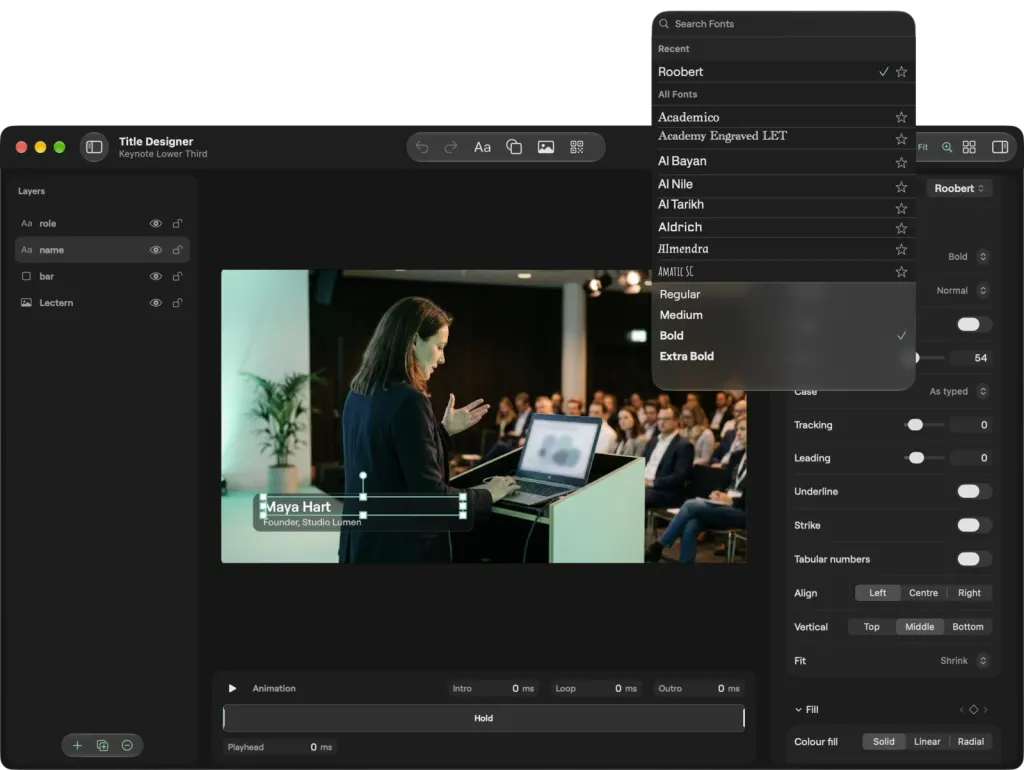Star the Academico font
1024x770 pixels.
pyautogui.click(x=901, y=117)
